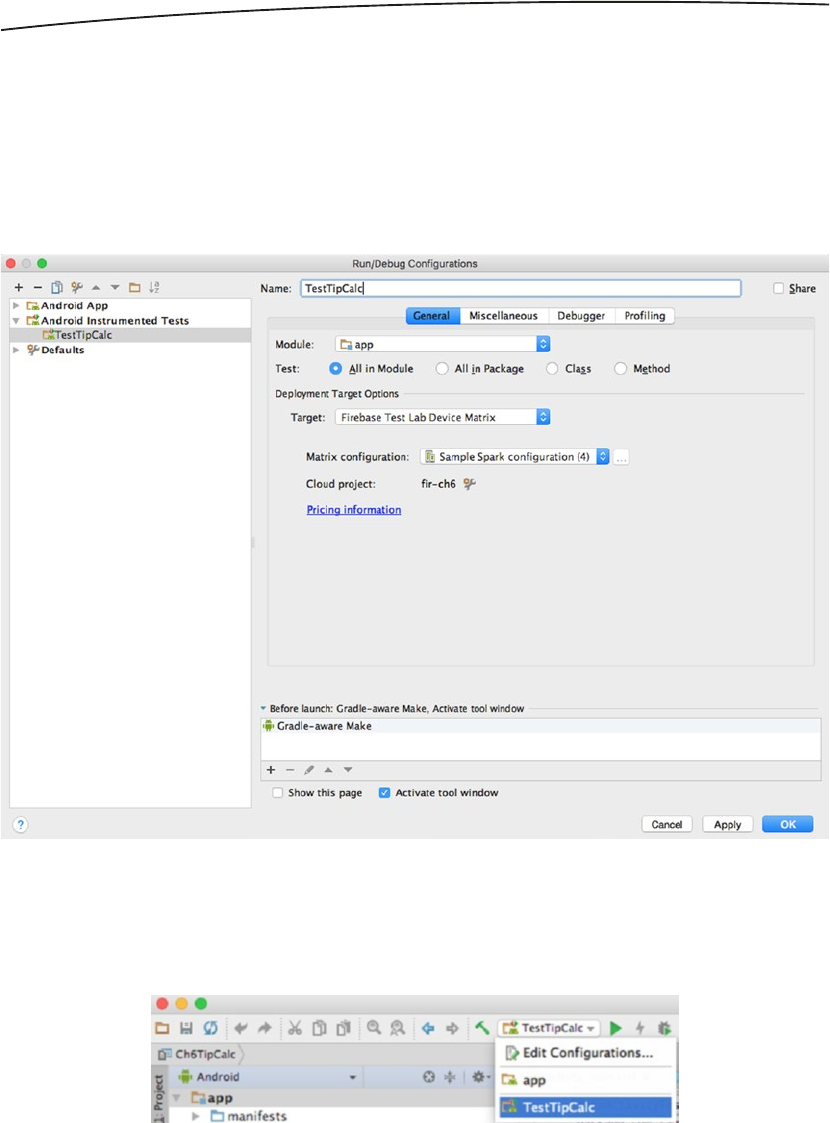Open the Module app dropdown

(x=443, y=344)
